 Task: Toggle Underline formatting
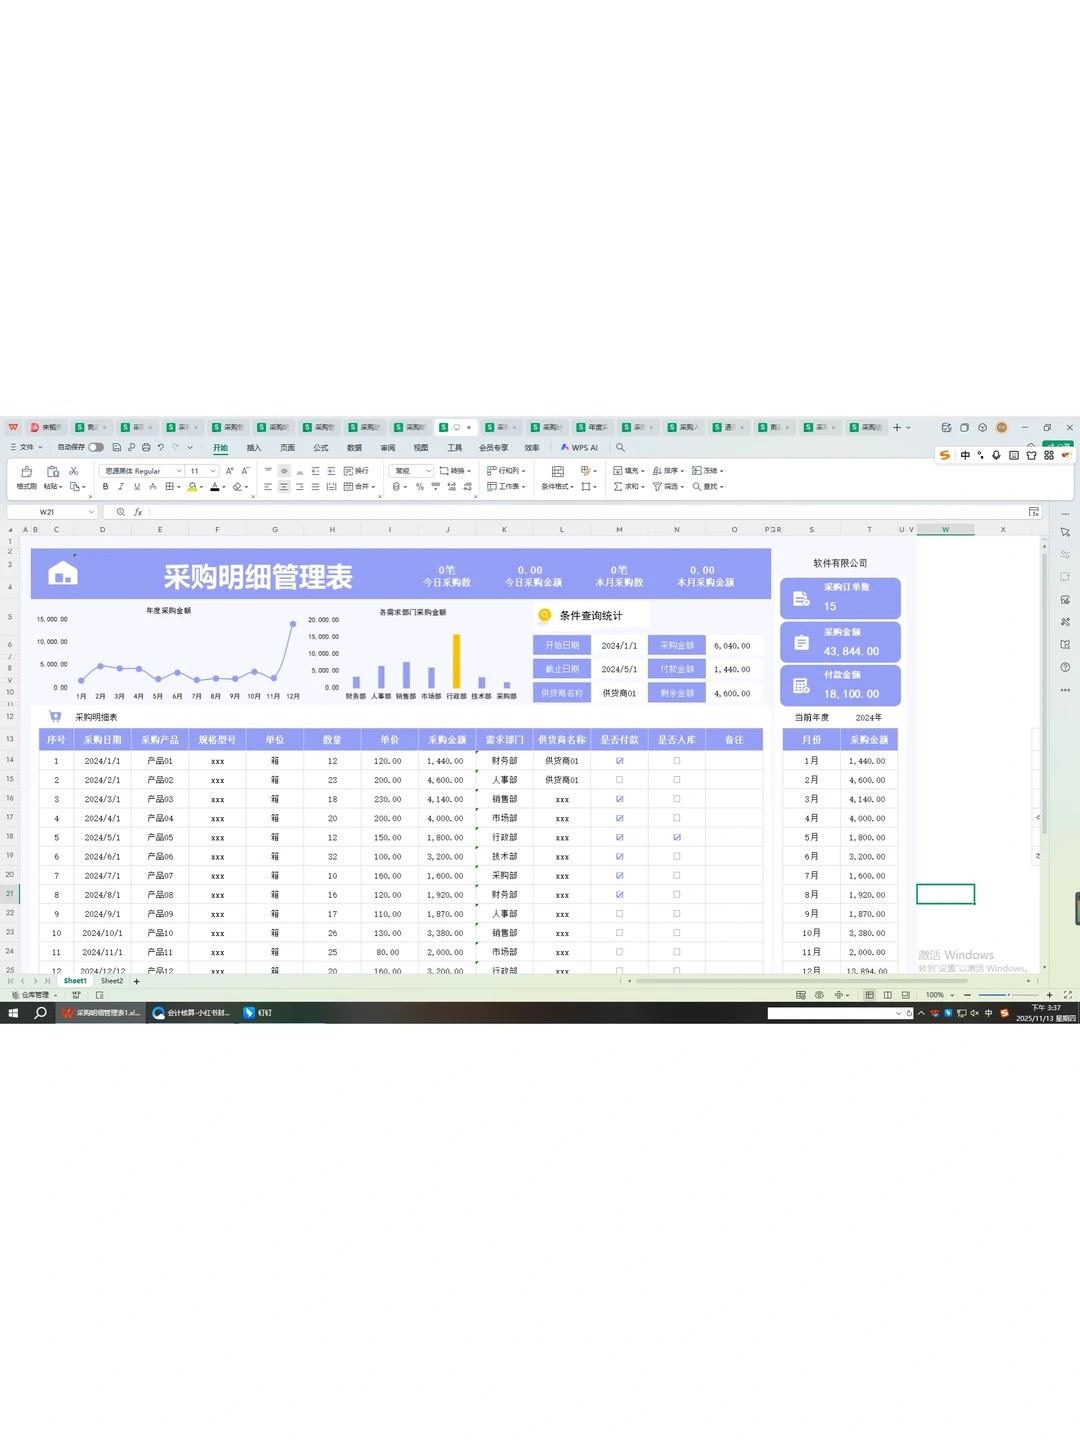pyautogui.click(x=137, y=487)
